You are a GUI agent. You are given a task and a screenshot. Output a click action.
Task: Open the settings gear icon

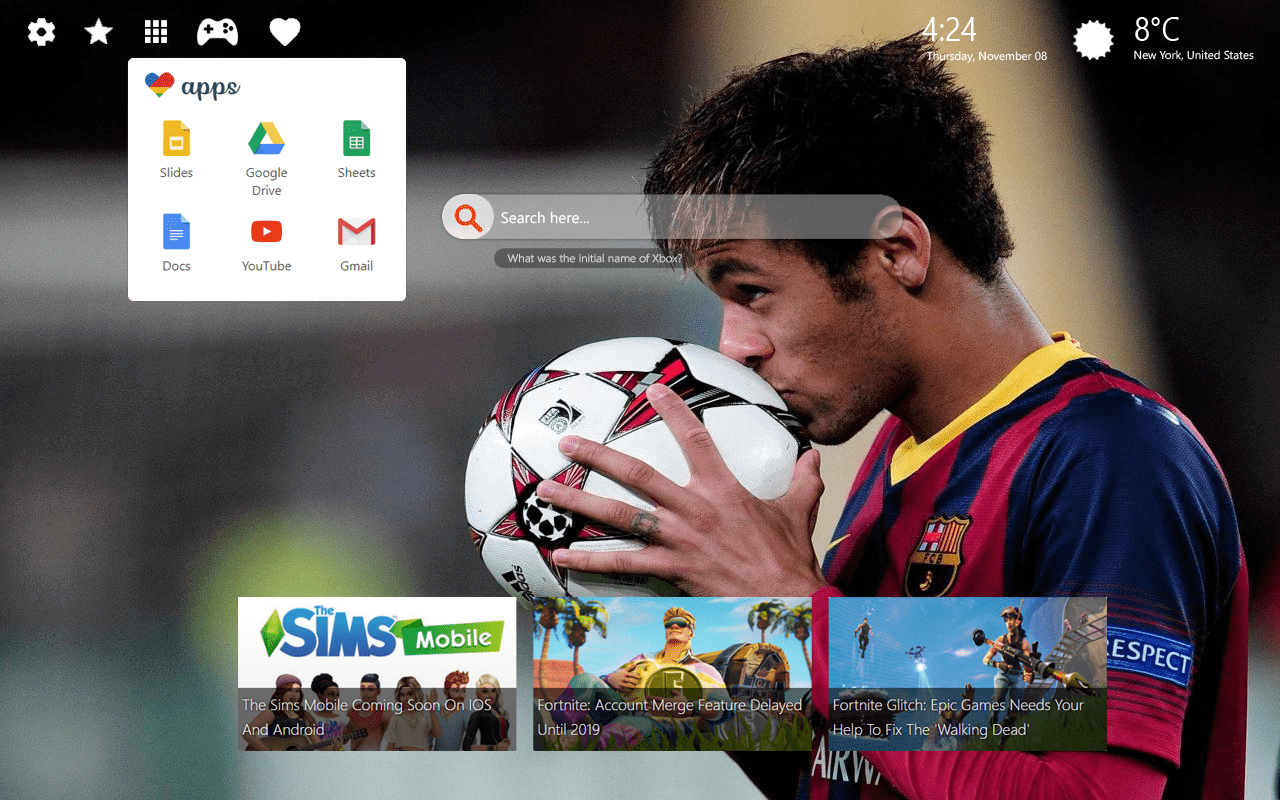click(41, 32)
